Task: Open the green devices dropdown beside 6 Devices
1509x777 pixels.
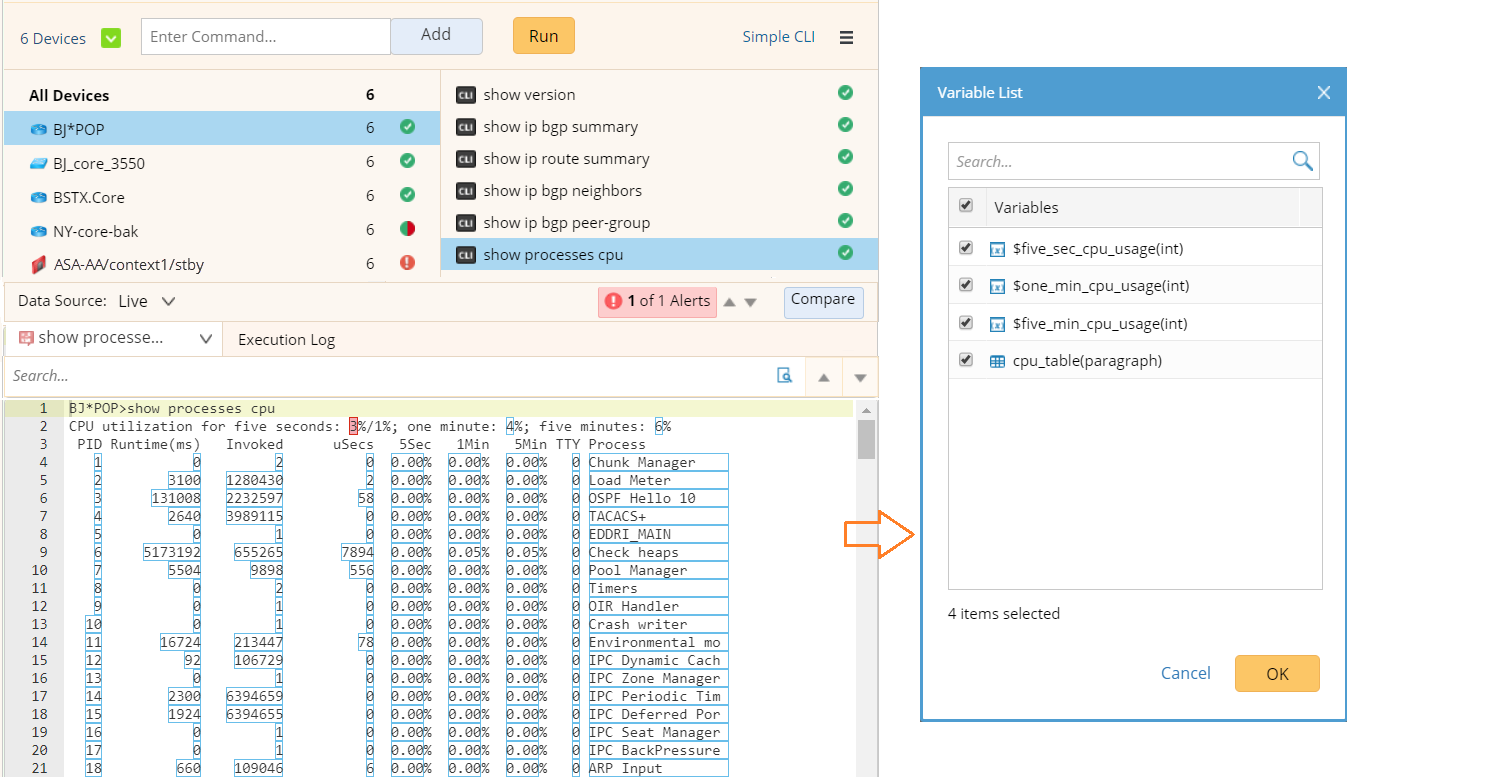Action: (111, 38)
